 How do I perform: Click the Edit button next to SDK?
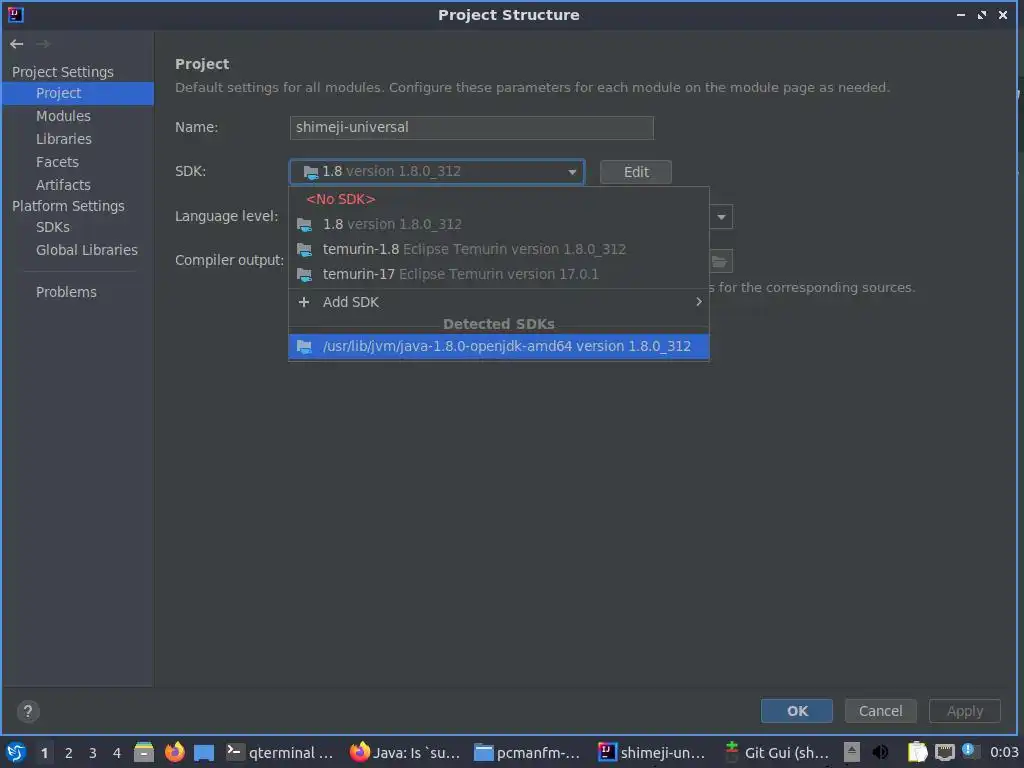point(635,172)
